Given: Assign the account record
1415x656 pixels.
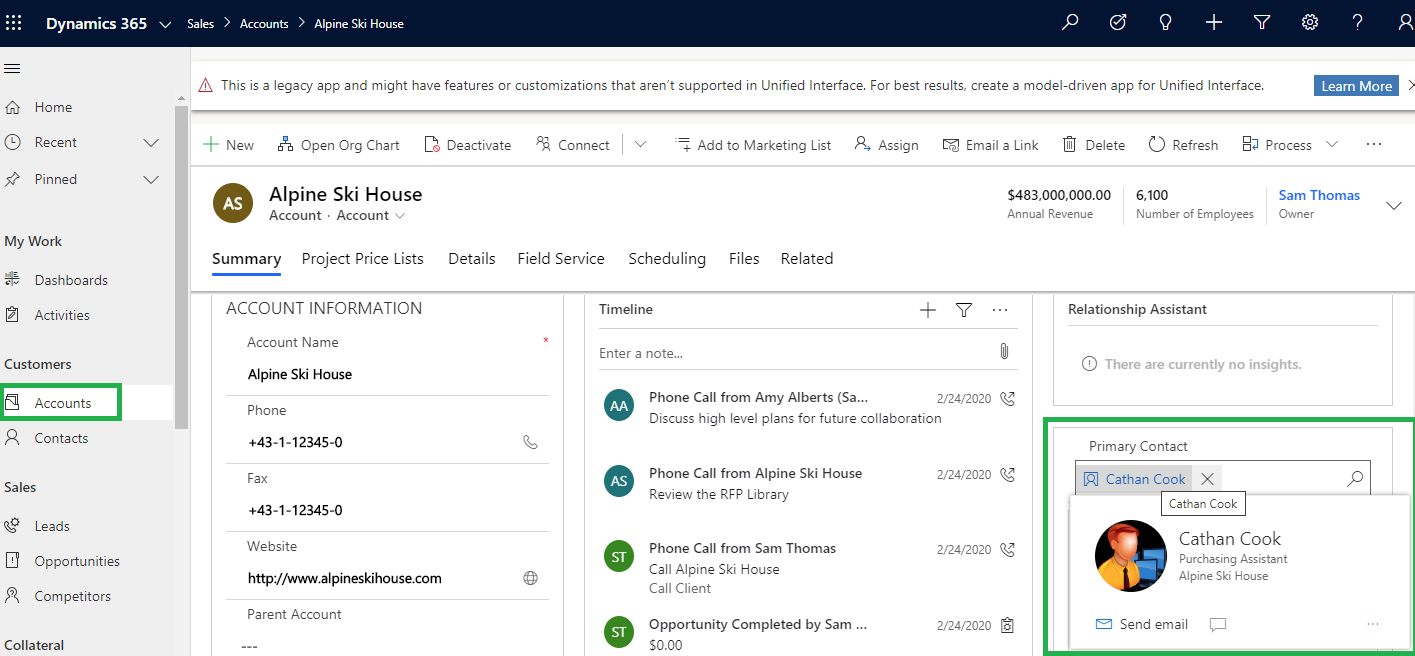Looking at the screenshot, I should pos(887,145).
